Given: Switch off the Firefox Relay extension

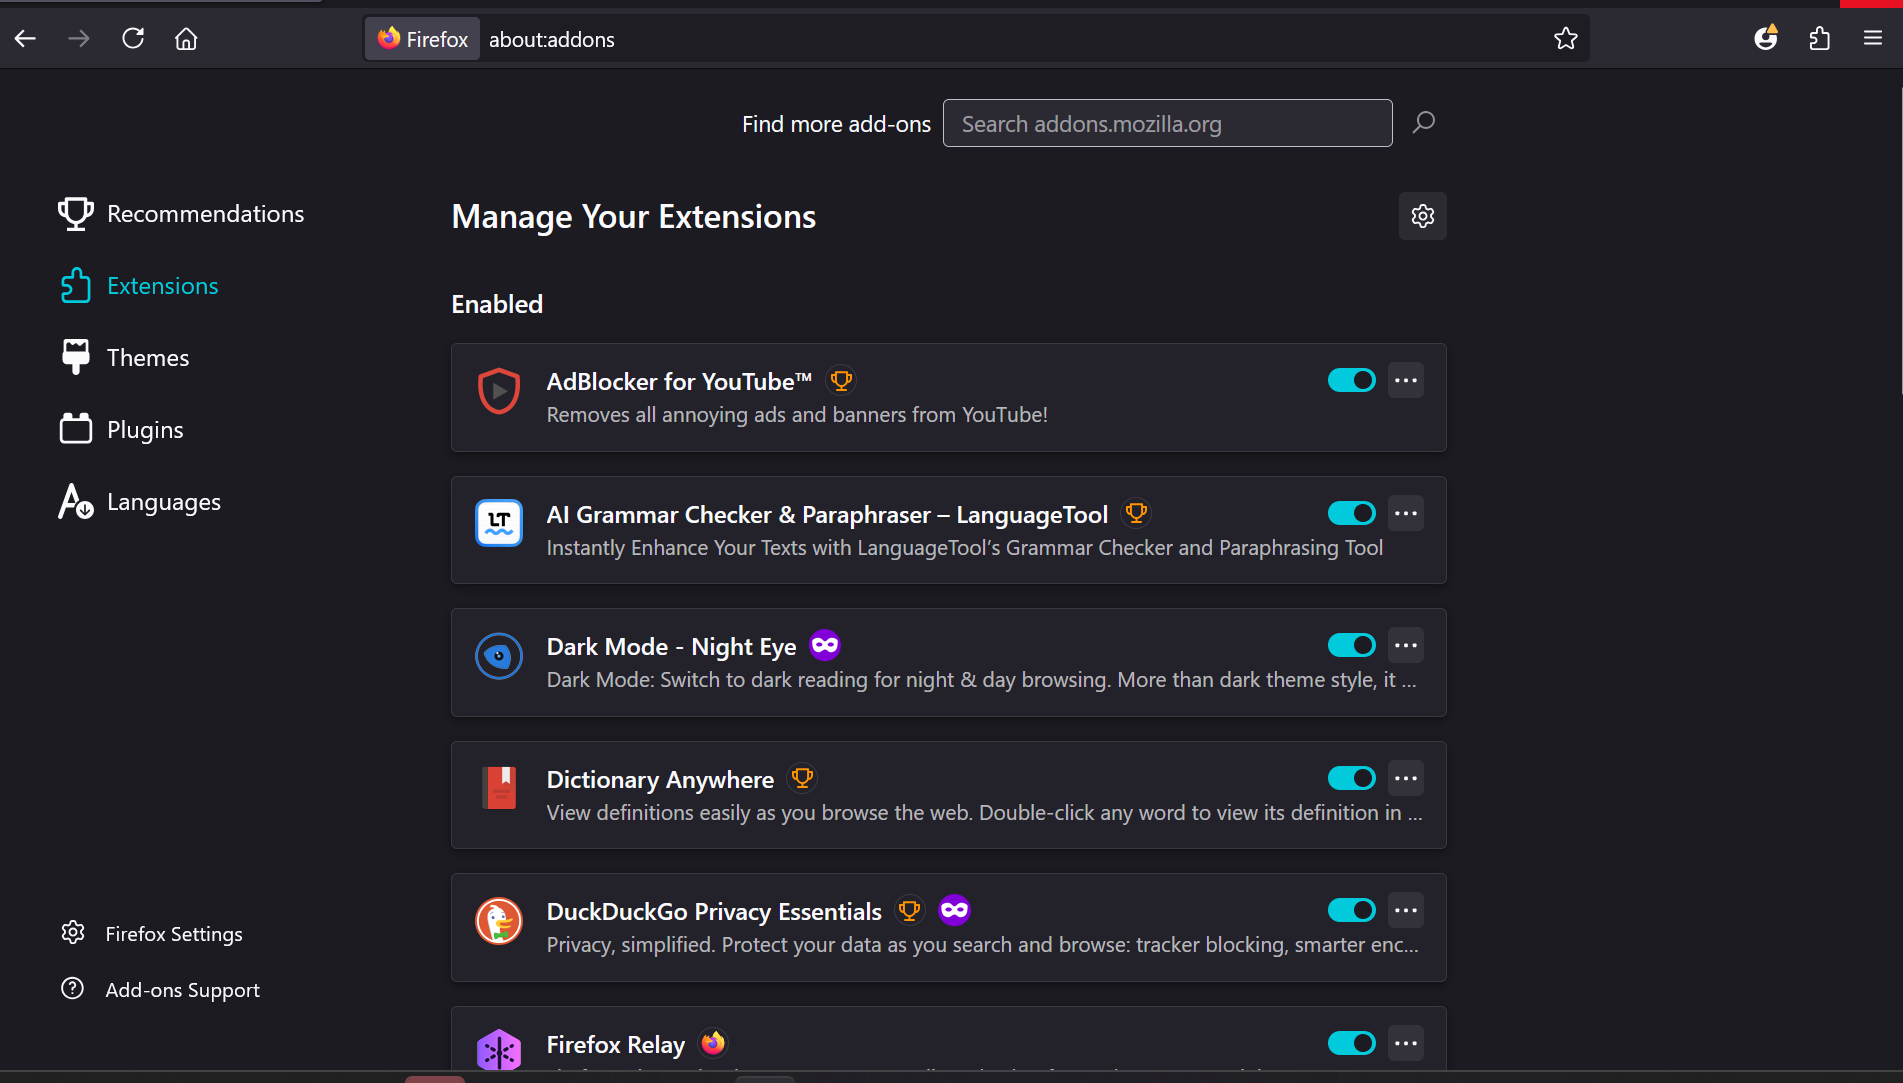Looking at the screenshot, I should click(x=1352, y=1043).
